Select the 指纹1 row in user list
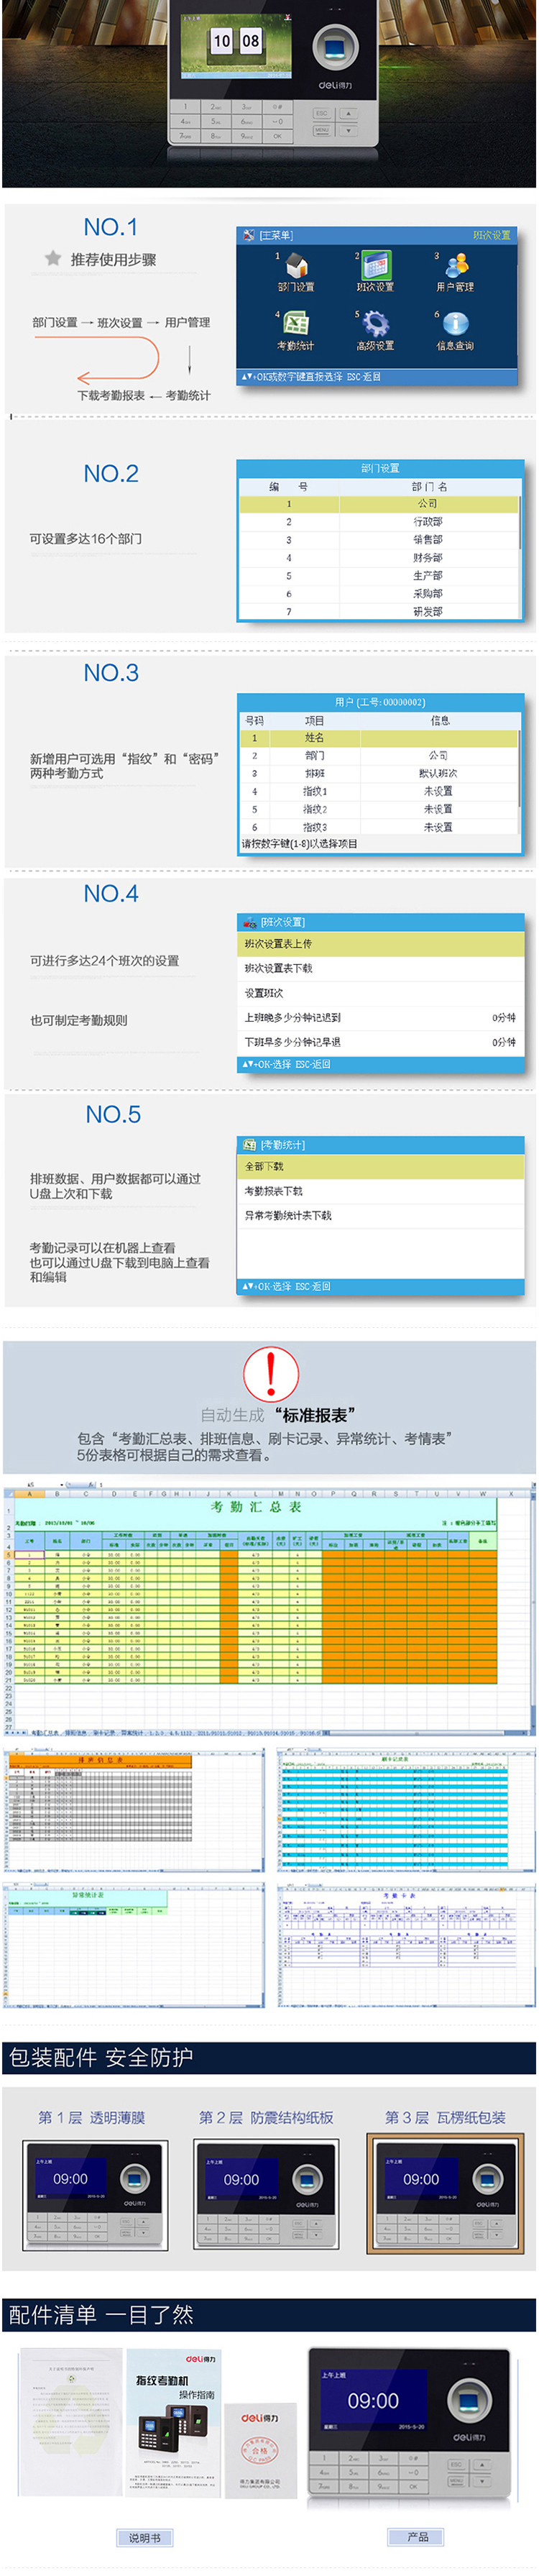This screenshot has width=539, height=2576. pos(380,791)
